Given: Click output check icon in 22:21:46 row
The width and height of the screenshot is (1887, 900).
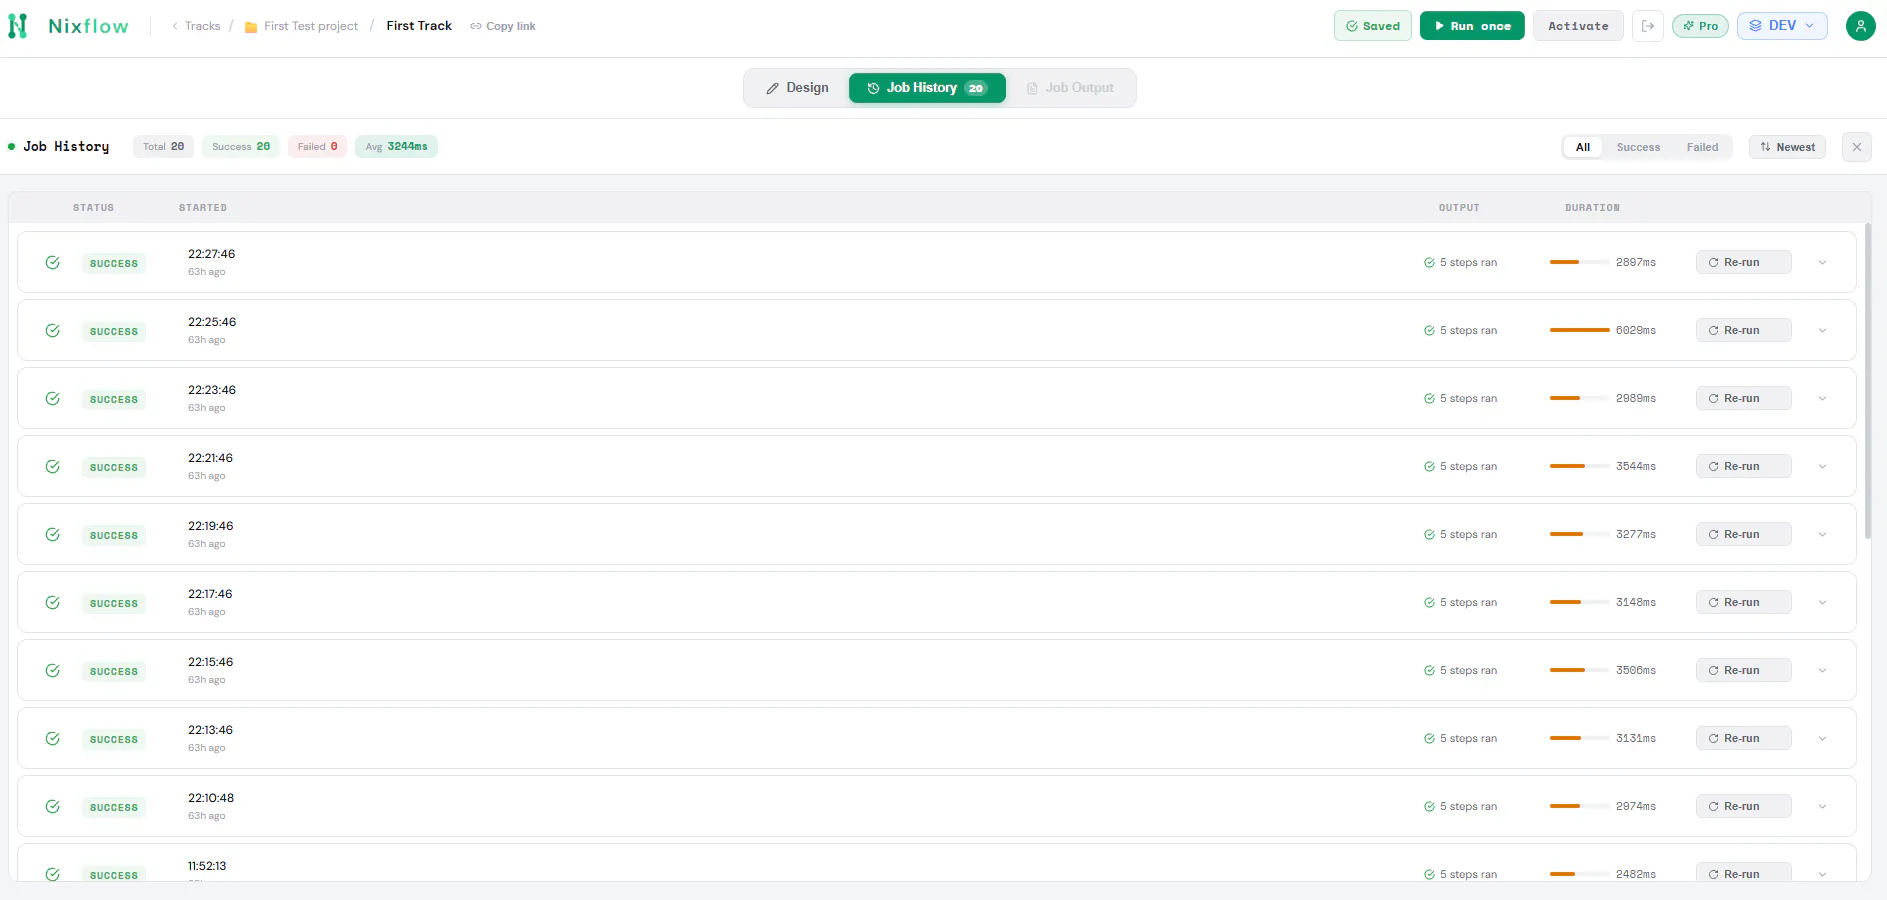Looking at the screenshot, I should (x=1429, y=467).
